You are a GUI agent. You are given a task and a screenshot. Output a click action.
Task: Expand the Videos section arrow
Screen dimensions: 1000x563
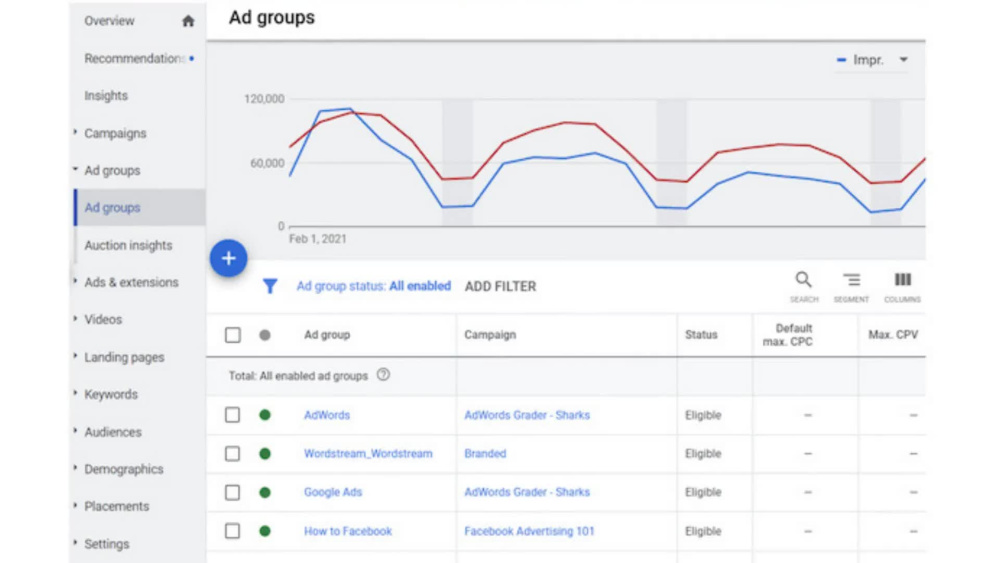(x=75, y=319)
